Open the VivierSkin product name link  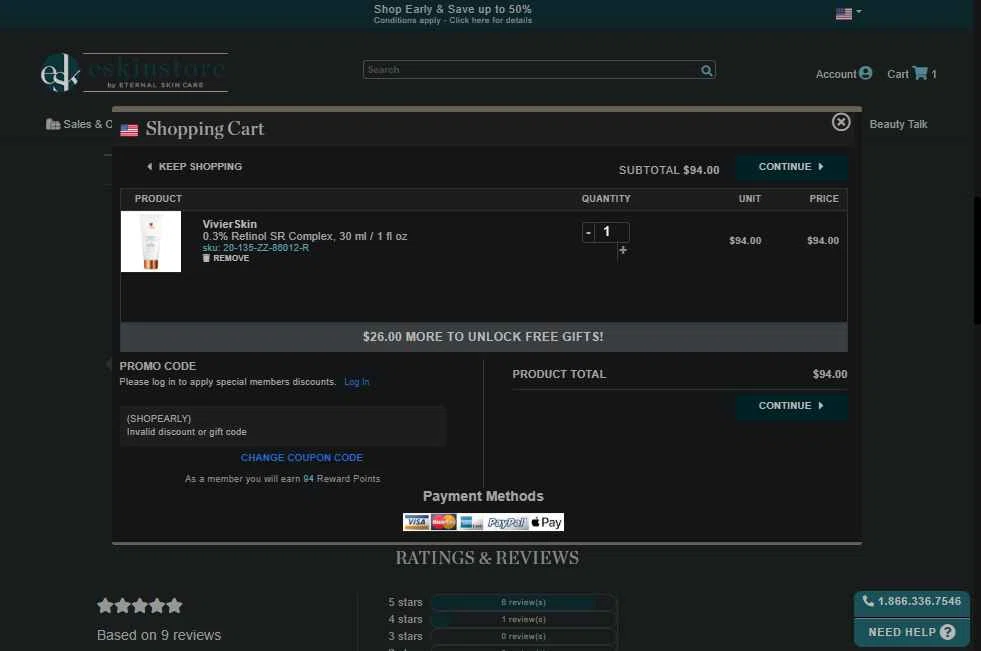(x=230, y=224)
